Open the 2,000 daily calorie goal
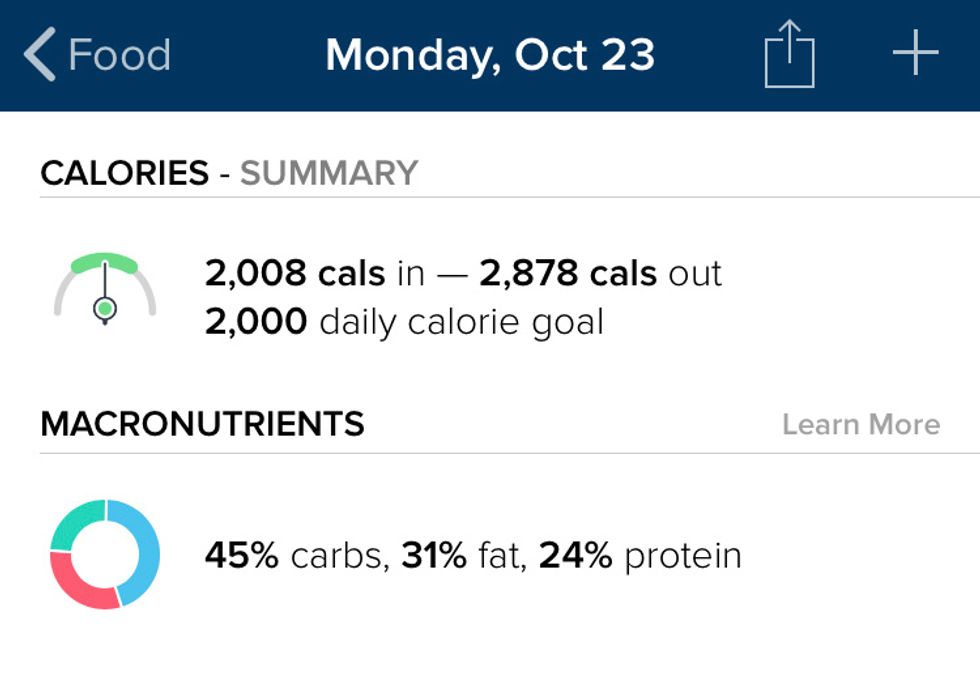Screen dimensions: 980x700 coord(404,322)
